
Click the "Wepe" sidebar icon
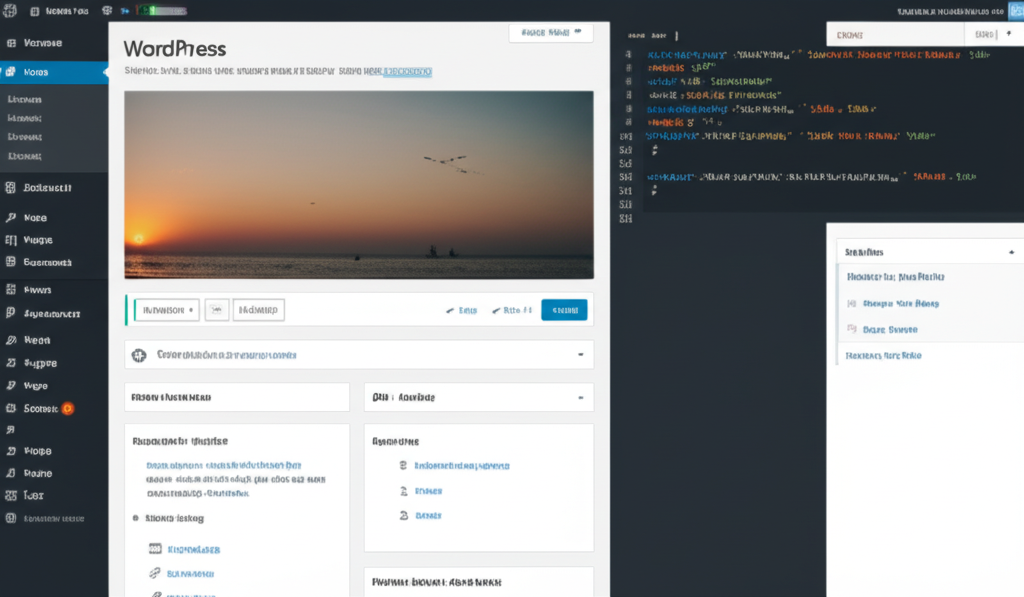[11, 385]
